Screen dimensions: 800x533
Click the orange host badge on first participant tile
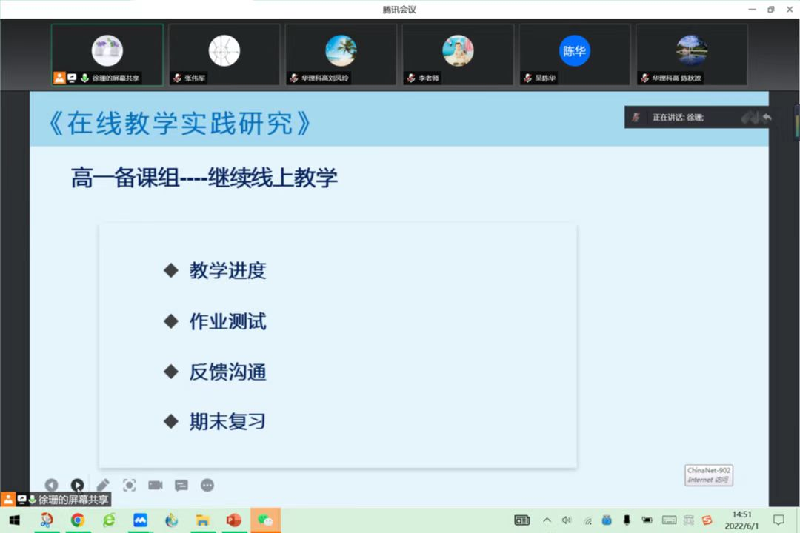[x=59, y=78]
